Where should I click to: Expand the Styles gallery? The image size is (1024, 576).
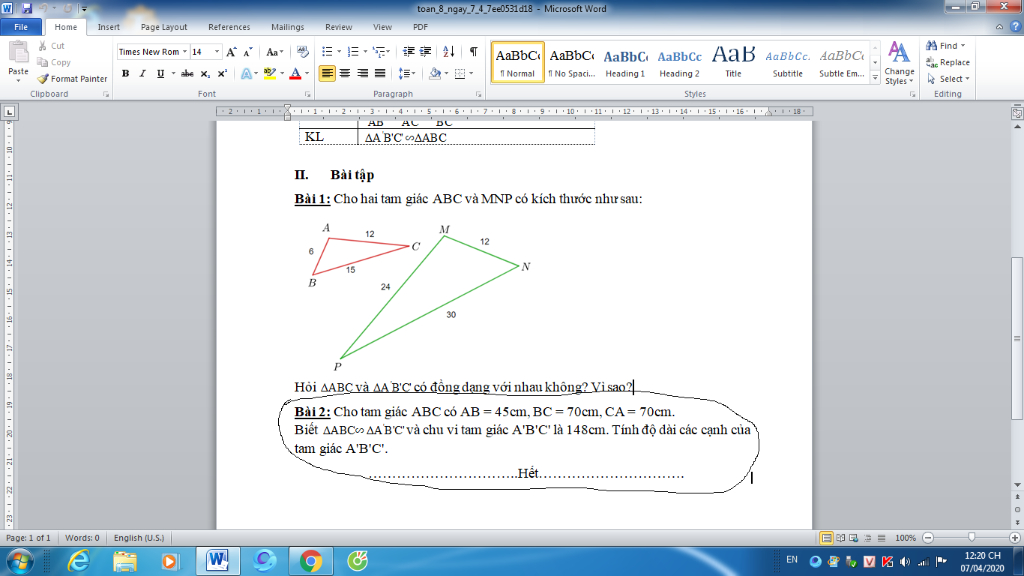[875, 78]
